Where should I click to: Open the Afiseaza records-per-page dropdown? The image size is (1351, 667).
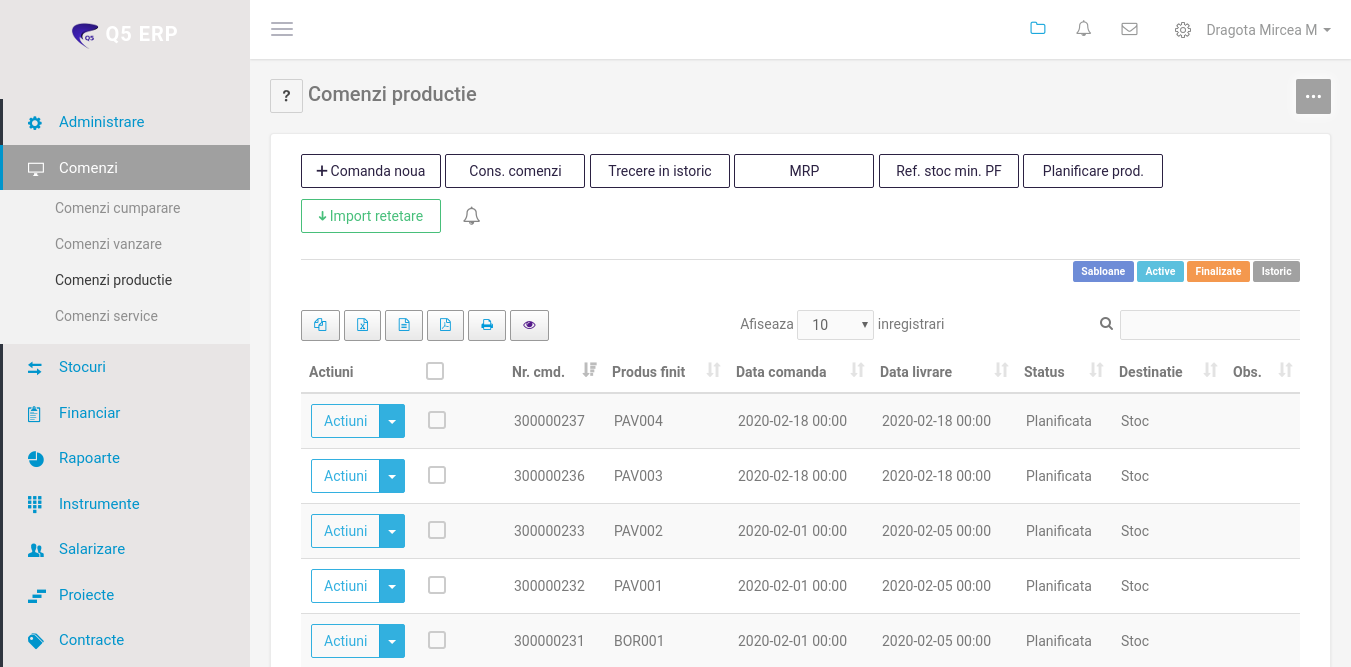pos(835,325)
